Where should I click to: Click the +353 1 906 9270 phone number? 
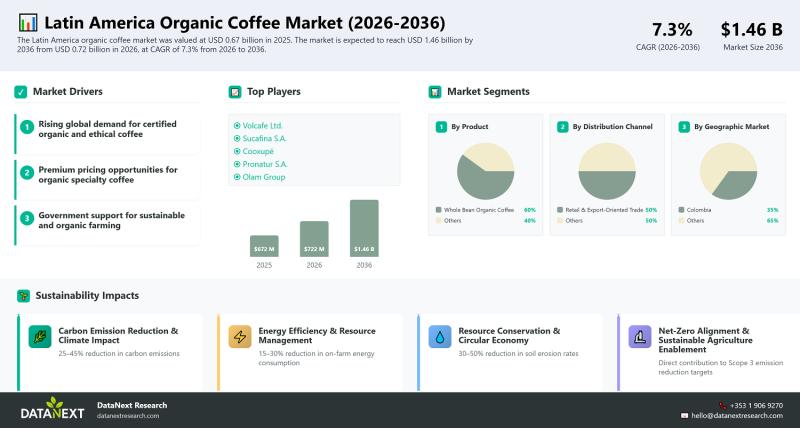[756, 405]
